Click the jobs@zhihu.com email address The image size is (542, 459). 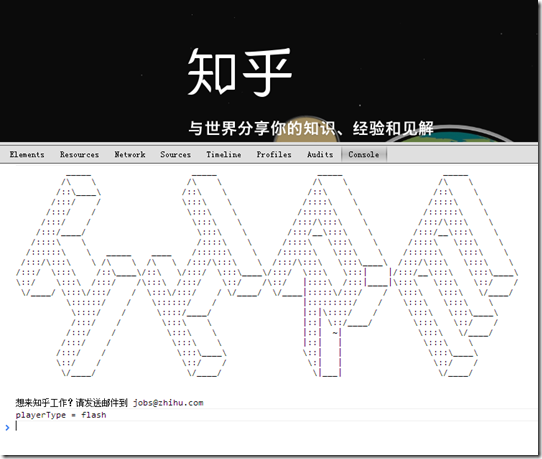168,403
